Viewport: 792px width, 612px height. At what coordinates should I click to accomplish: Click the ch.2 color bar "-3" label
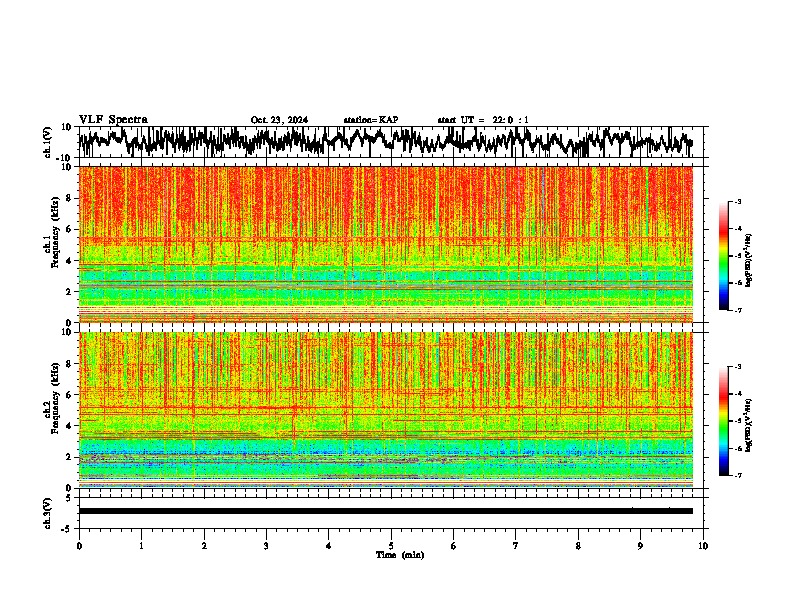737,367
